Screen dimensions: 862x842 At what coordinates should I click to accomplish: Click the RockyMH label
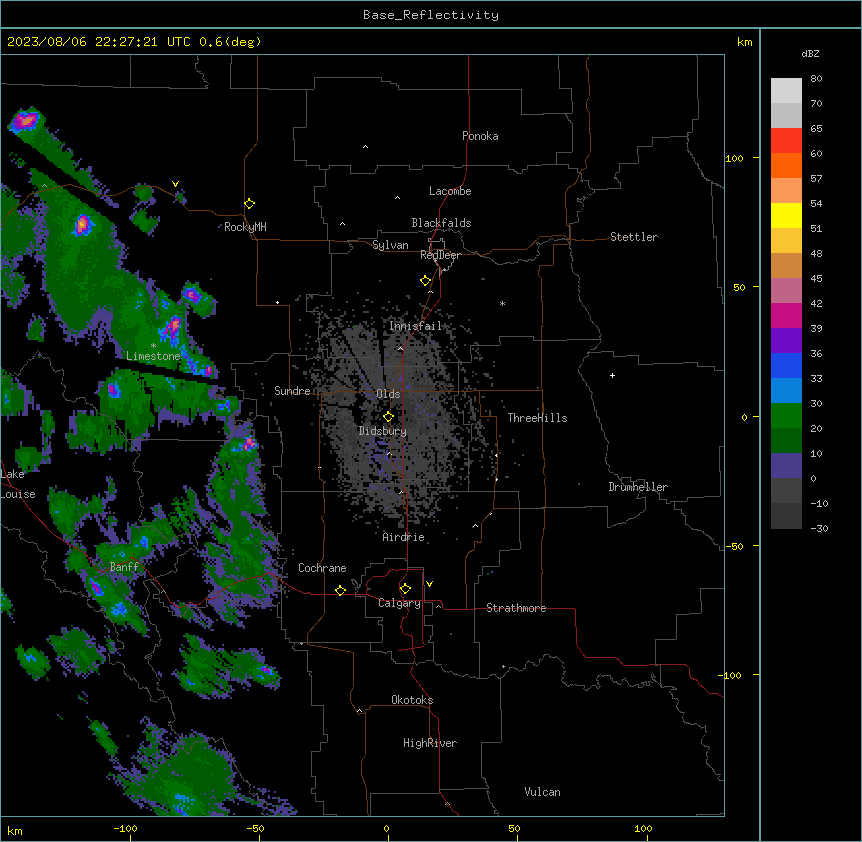[245, 227]
